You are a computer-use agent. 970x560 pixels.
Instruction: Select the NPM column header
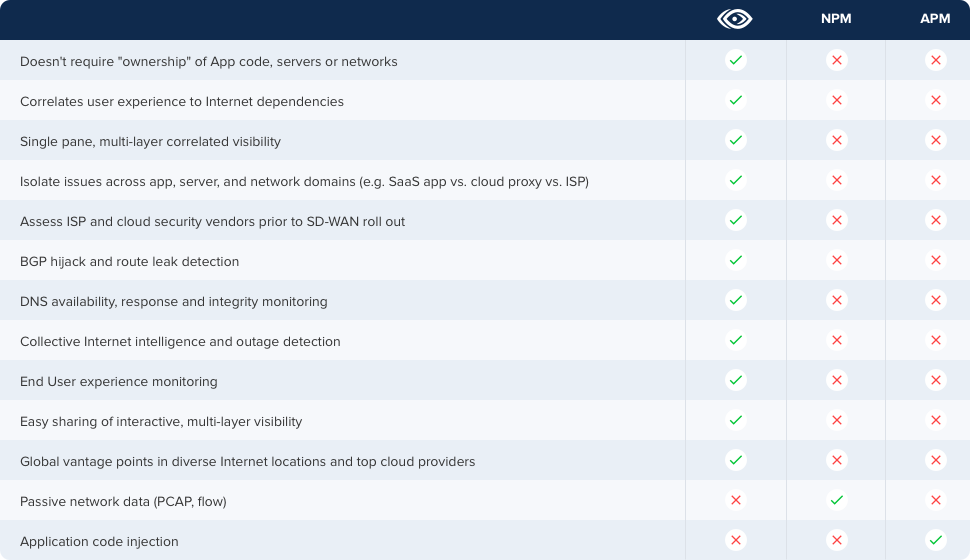[836, 19]
